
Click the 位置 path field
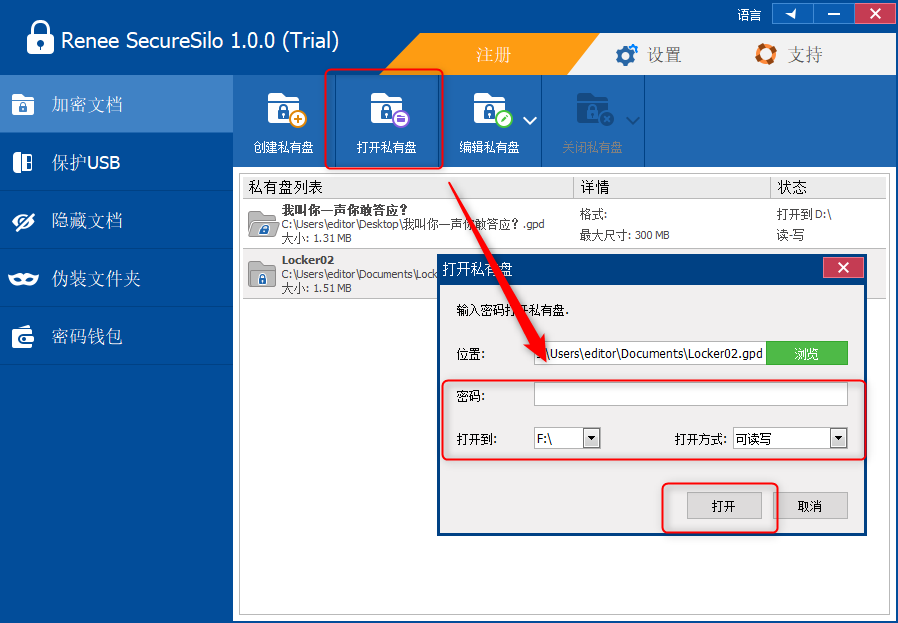tap(650, 353)
